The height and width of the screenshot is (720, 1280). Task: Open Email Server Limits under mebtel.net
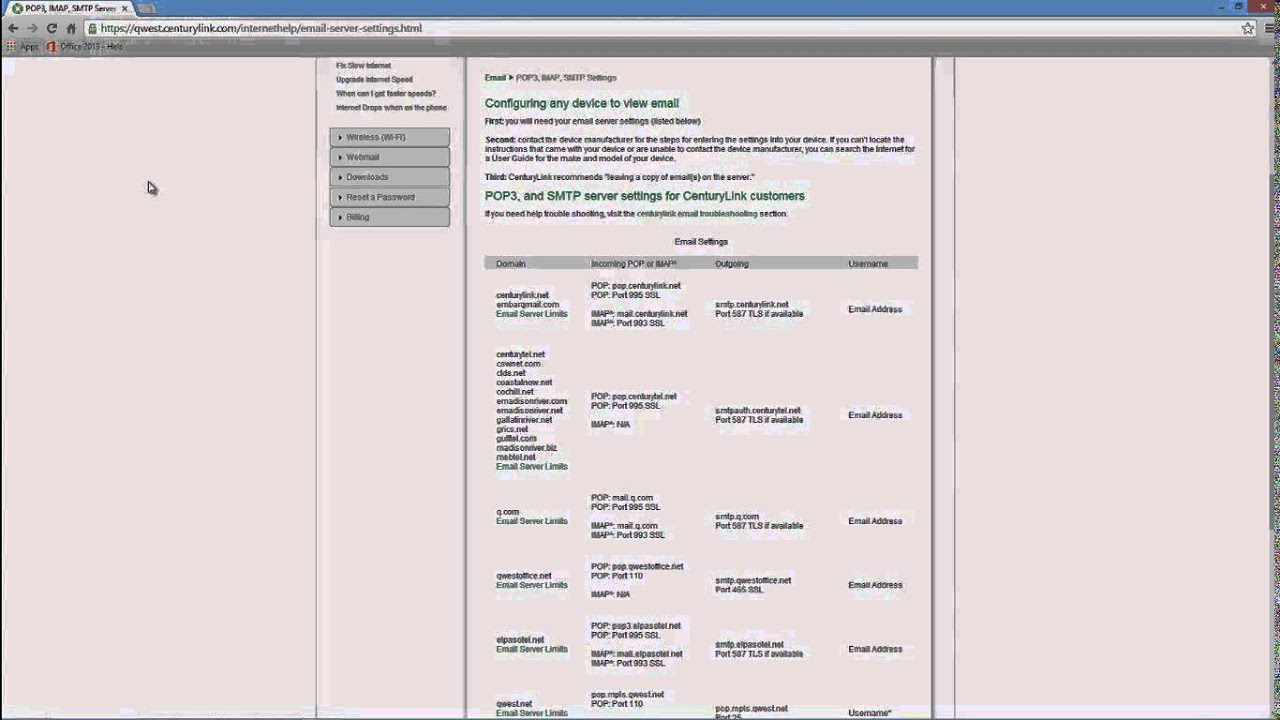point(531,467)
